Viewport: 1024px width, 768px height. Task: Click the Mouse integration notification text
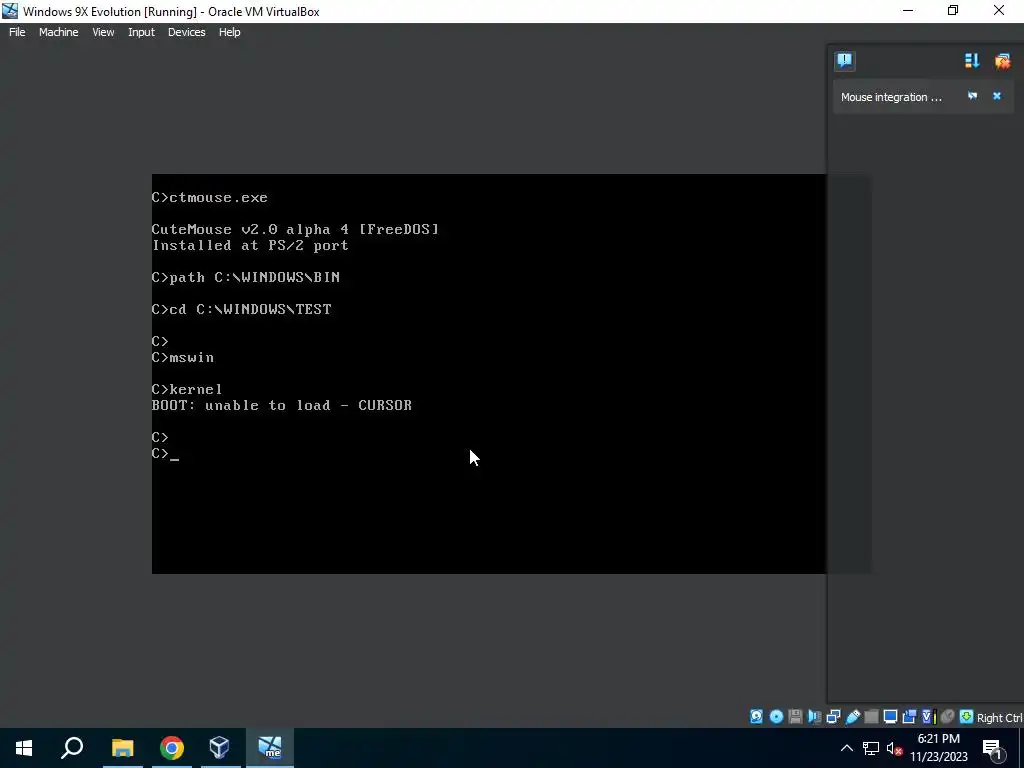coord(891,97)
